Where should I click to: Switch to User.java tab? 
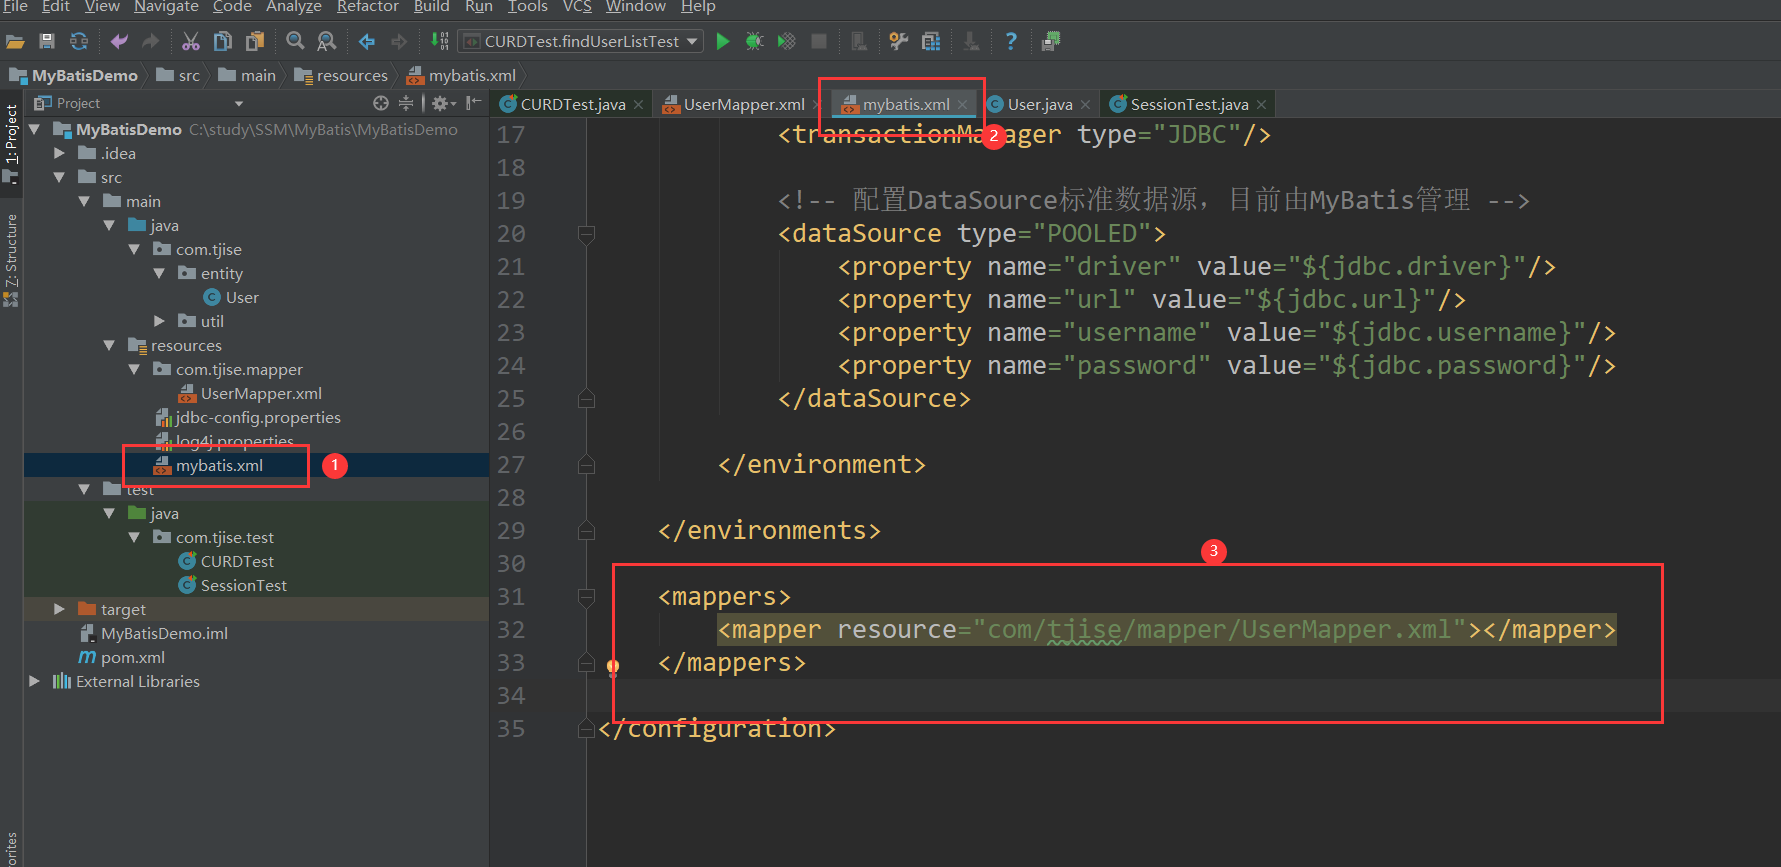1039,104
